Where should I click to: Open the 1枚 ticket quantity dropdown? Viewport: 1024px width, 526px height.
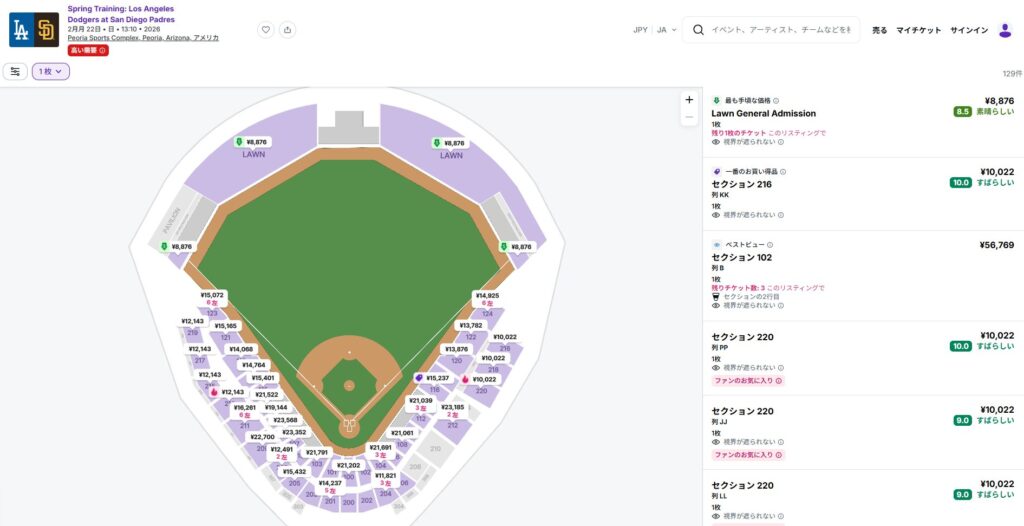(51, 71)
